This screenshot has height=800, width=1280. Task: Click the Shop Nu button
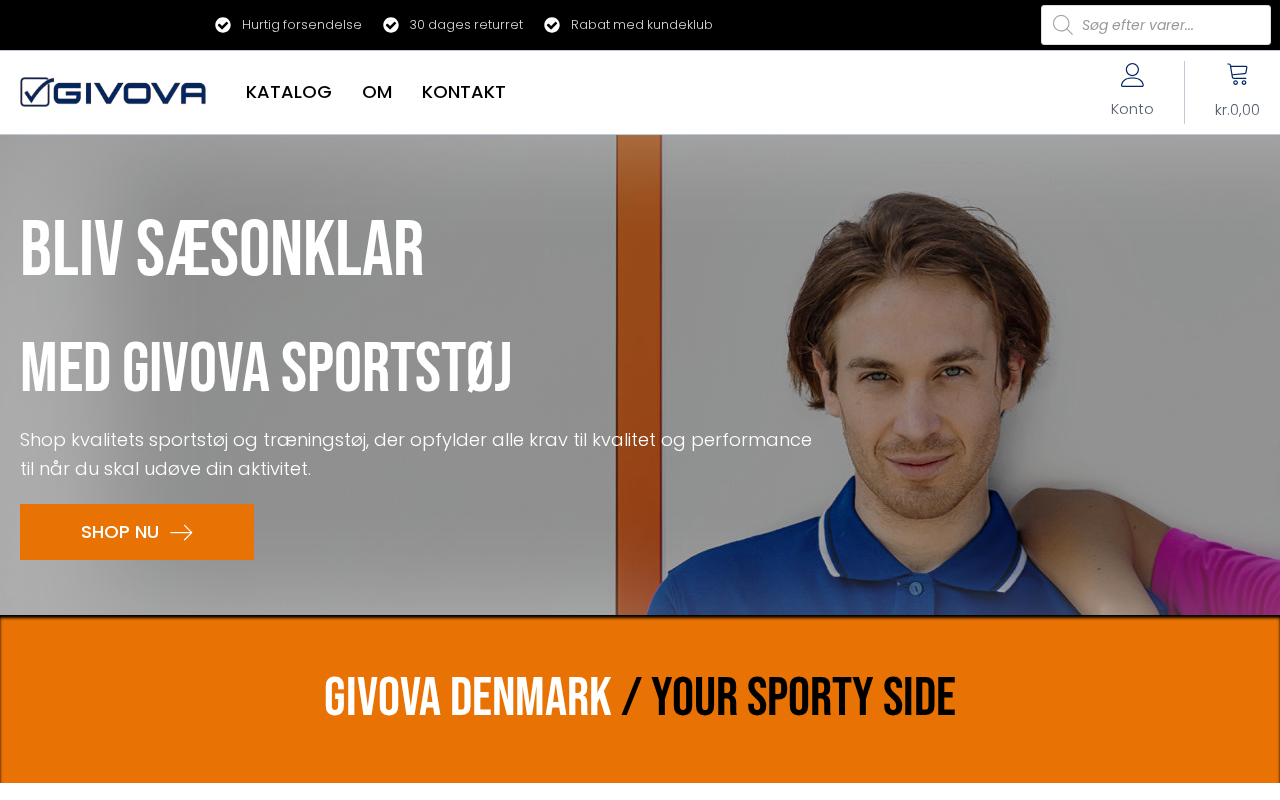coord(137,532)
